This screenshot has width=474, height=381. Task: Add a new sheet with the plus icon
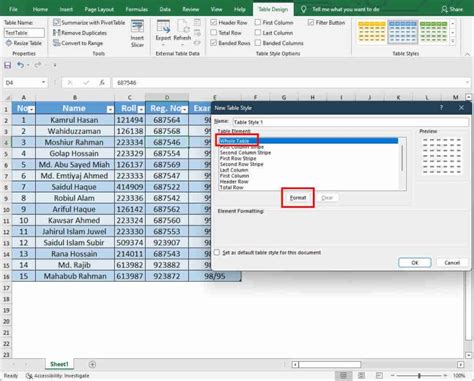click(93, 364)
